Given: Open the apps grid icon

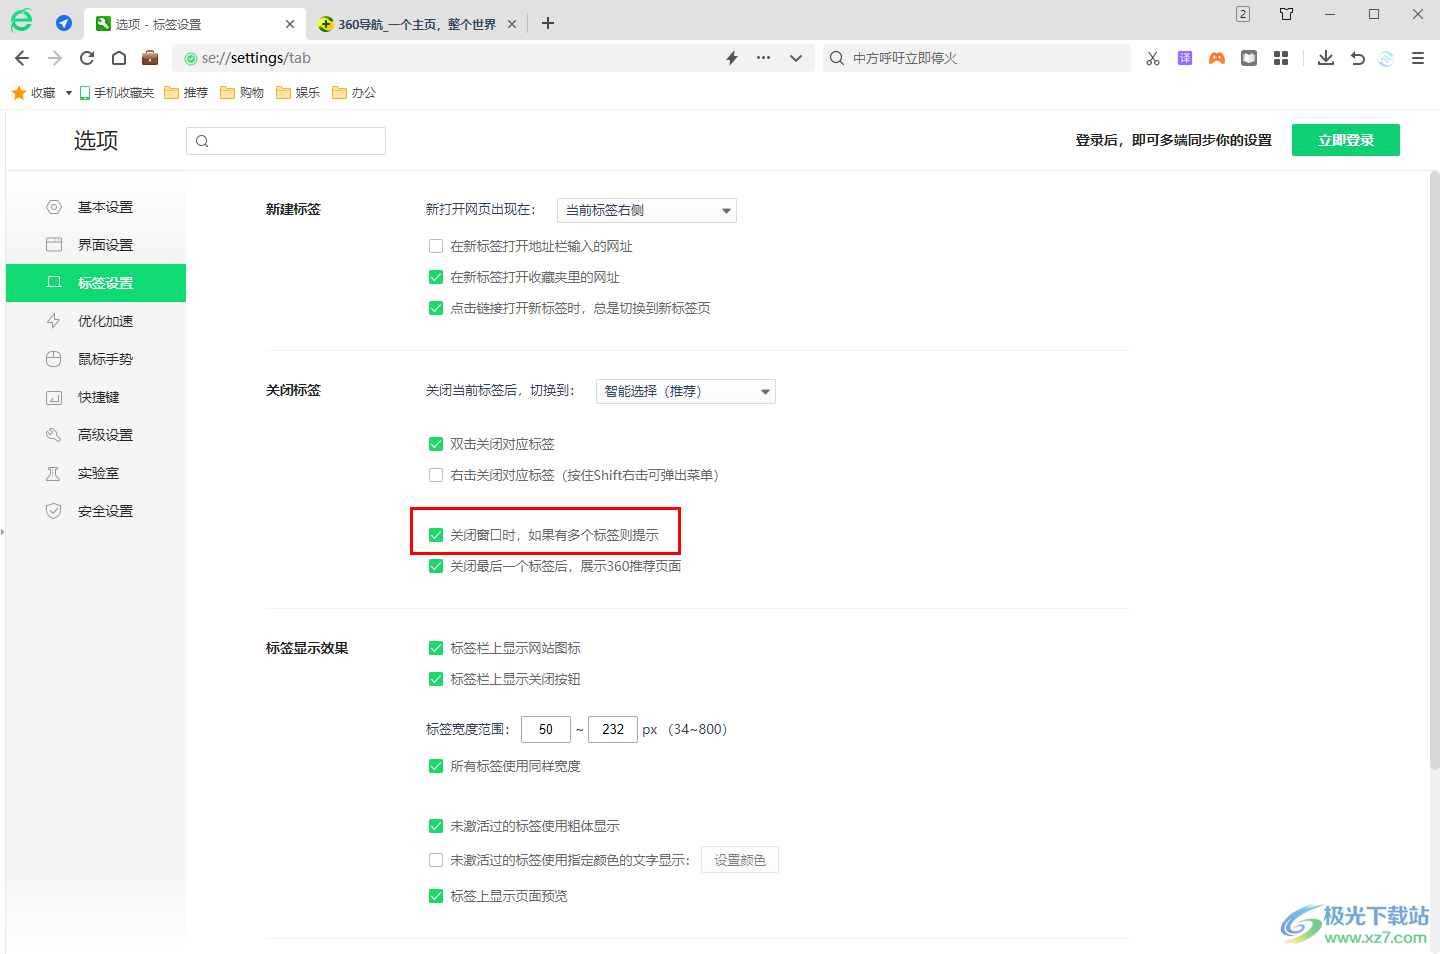Looking at the screenshot, I should pos(1281,58).
